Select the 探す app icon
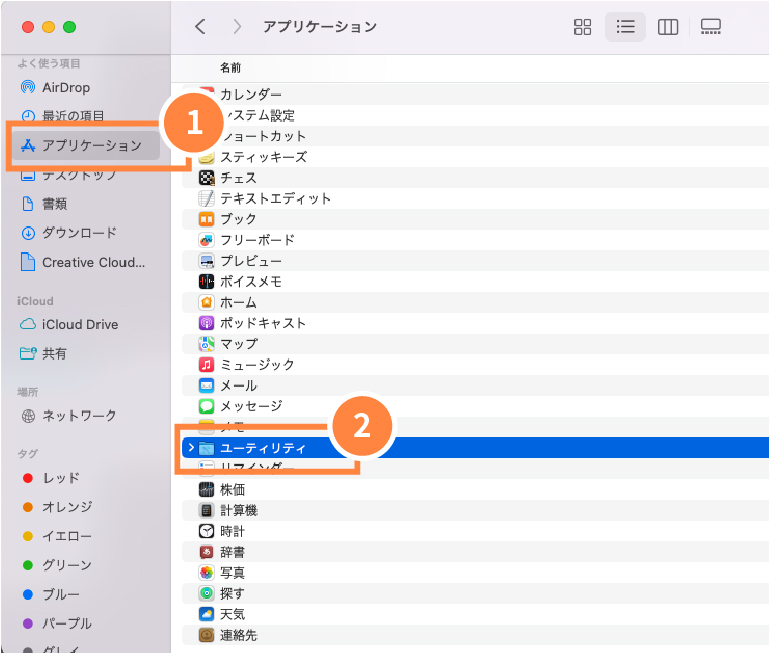769x653 pixels. click(x=206, y=593)
